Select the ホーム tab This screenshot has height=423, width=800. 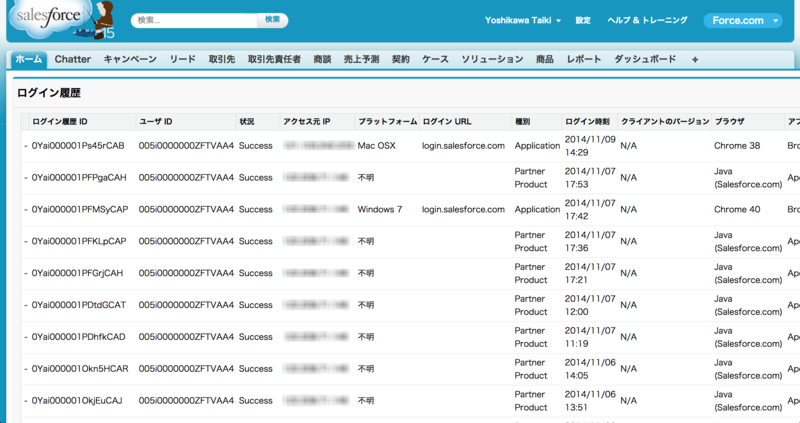(x=29, y=59)
